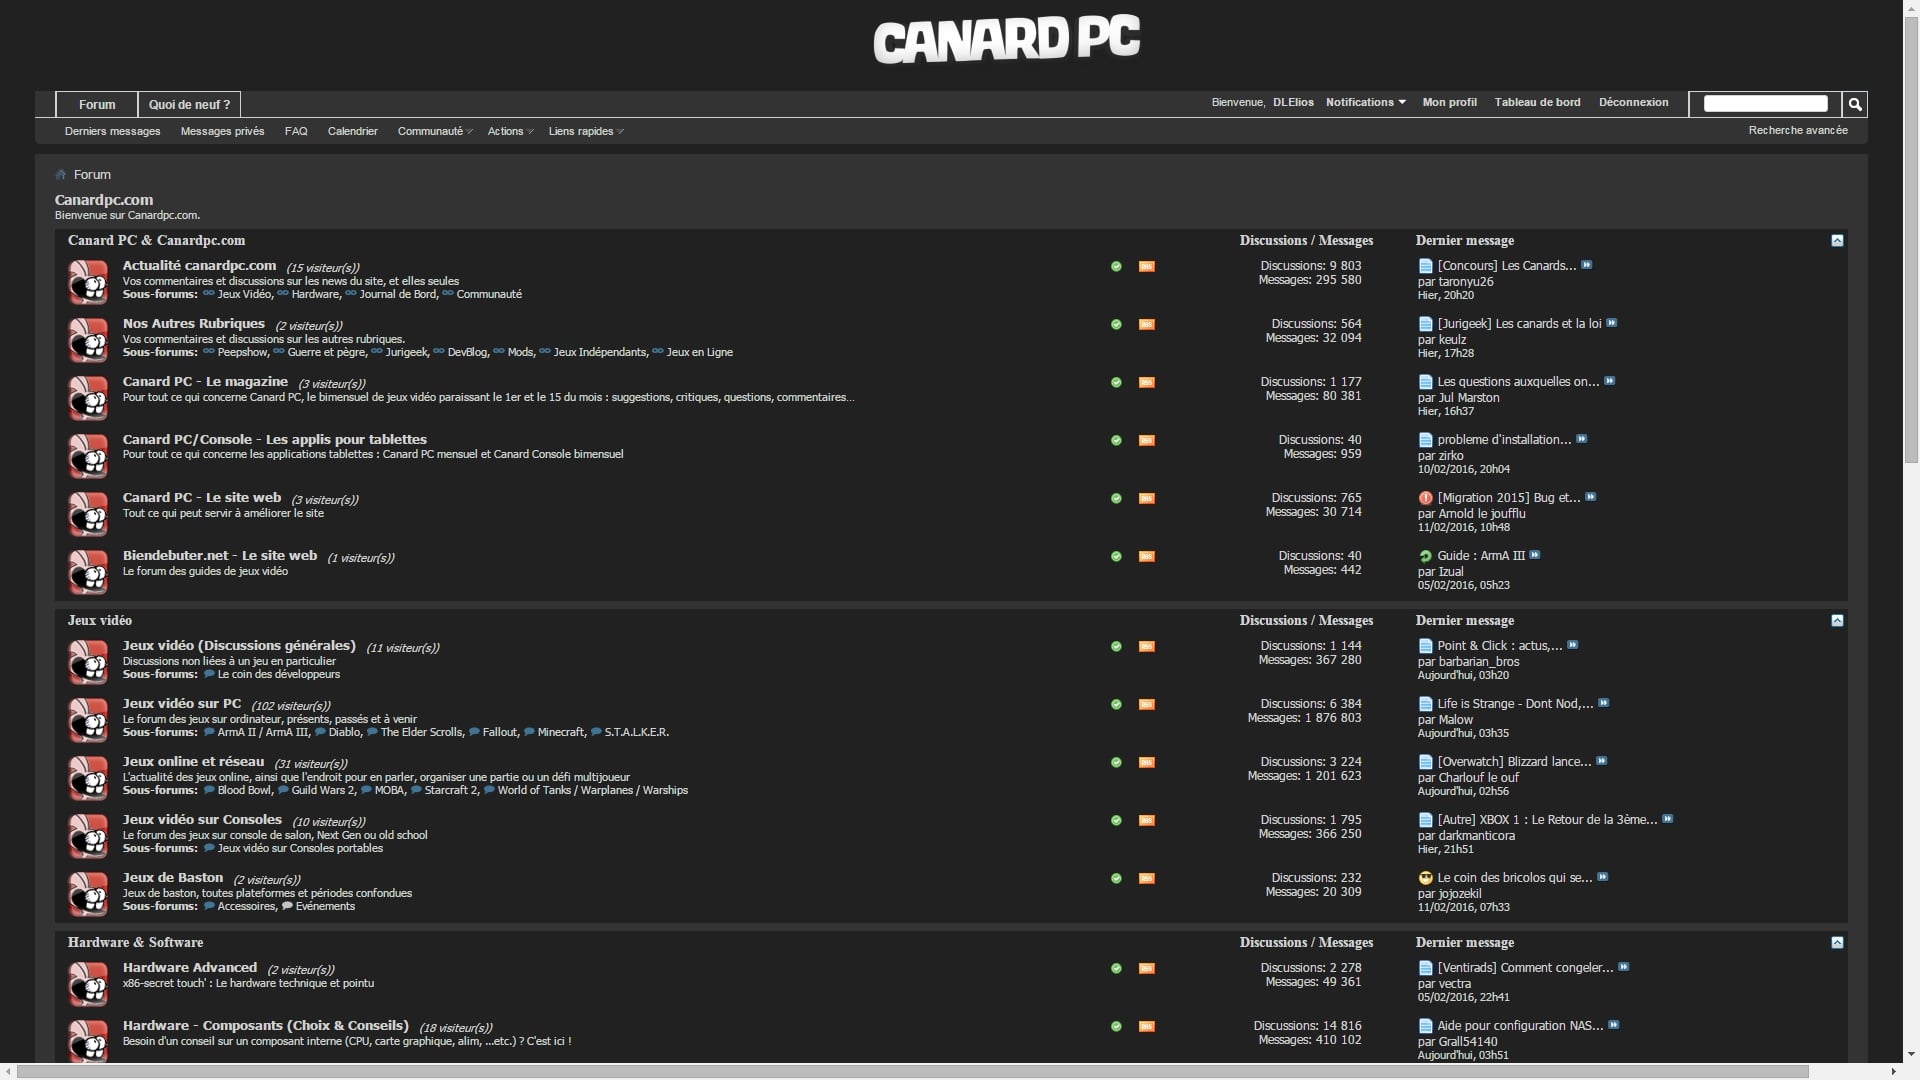Open Mon profil link
The width and height of the screenshot is (1920, 1080).
1449,102
